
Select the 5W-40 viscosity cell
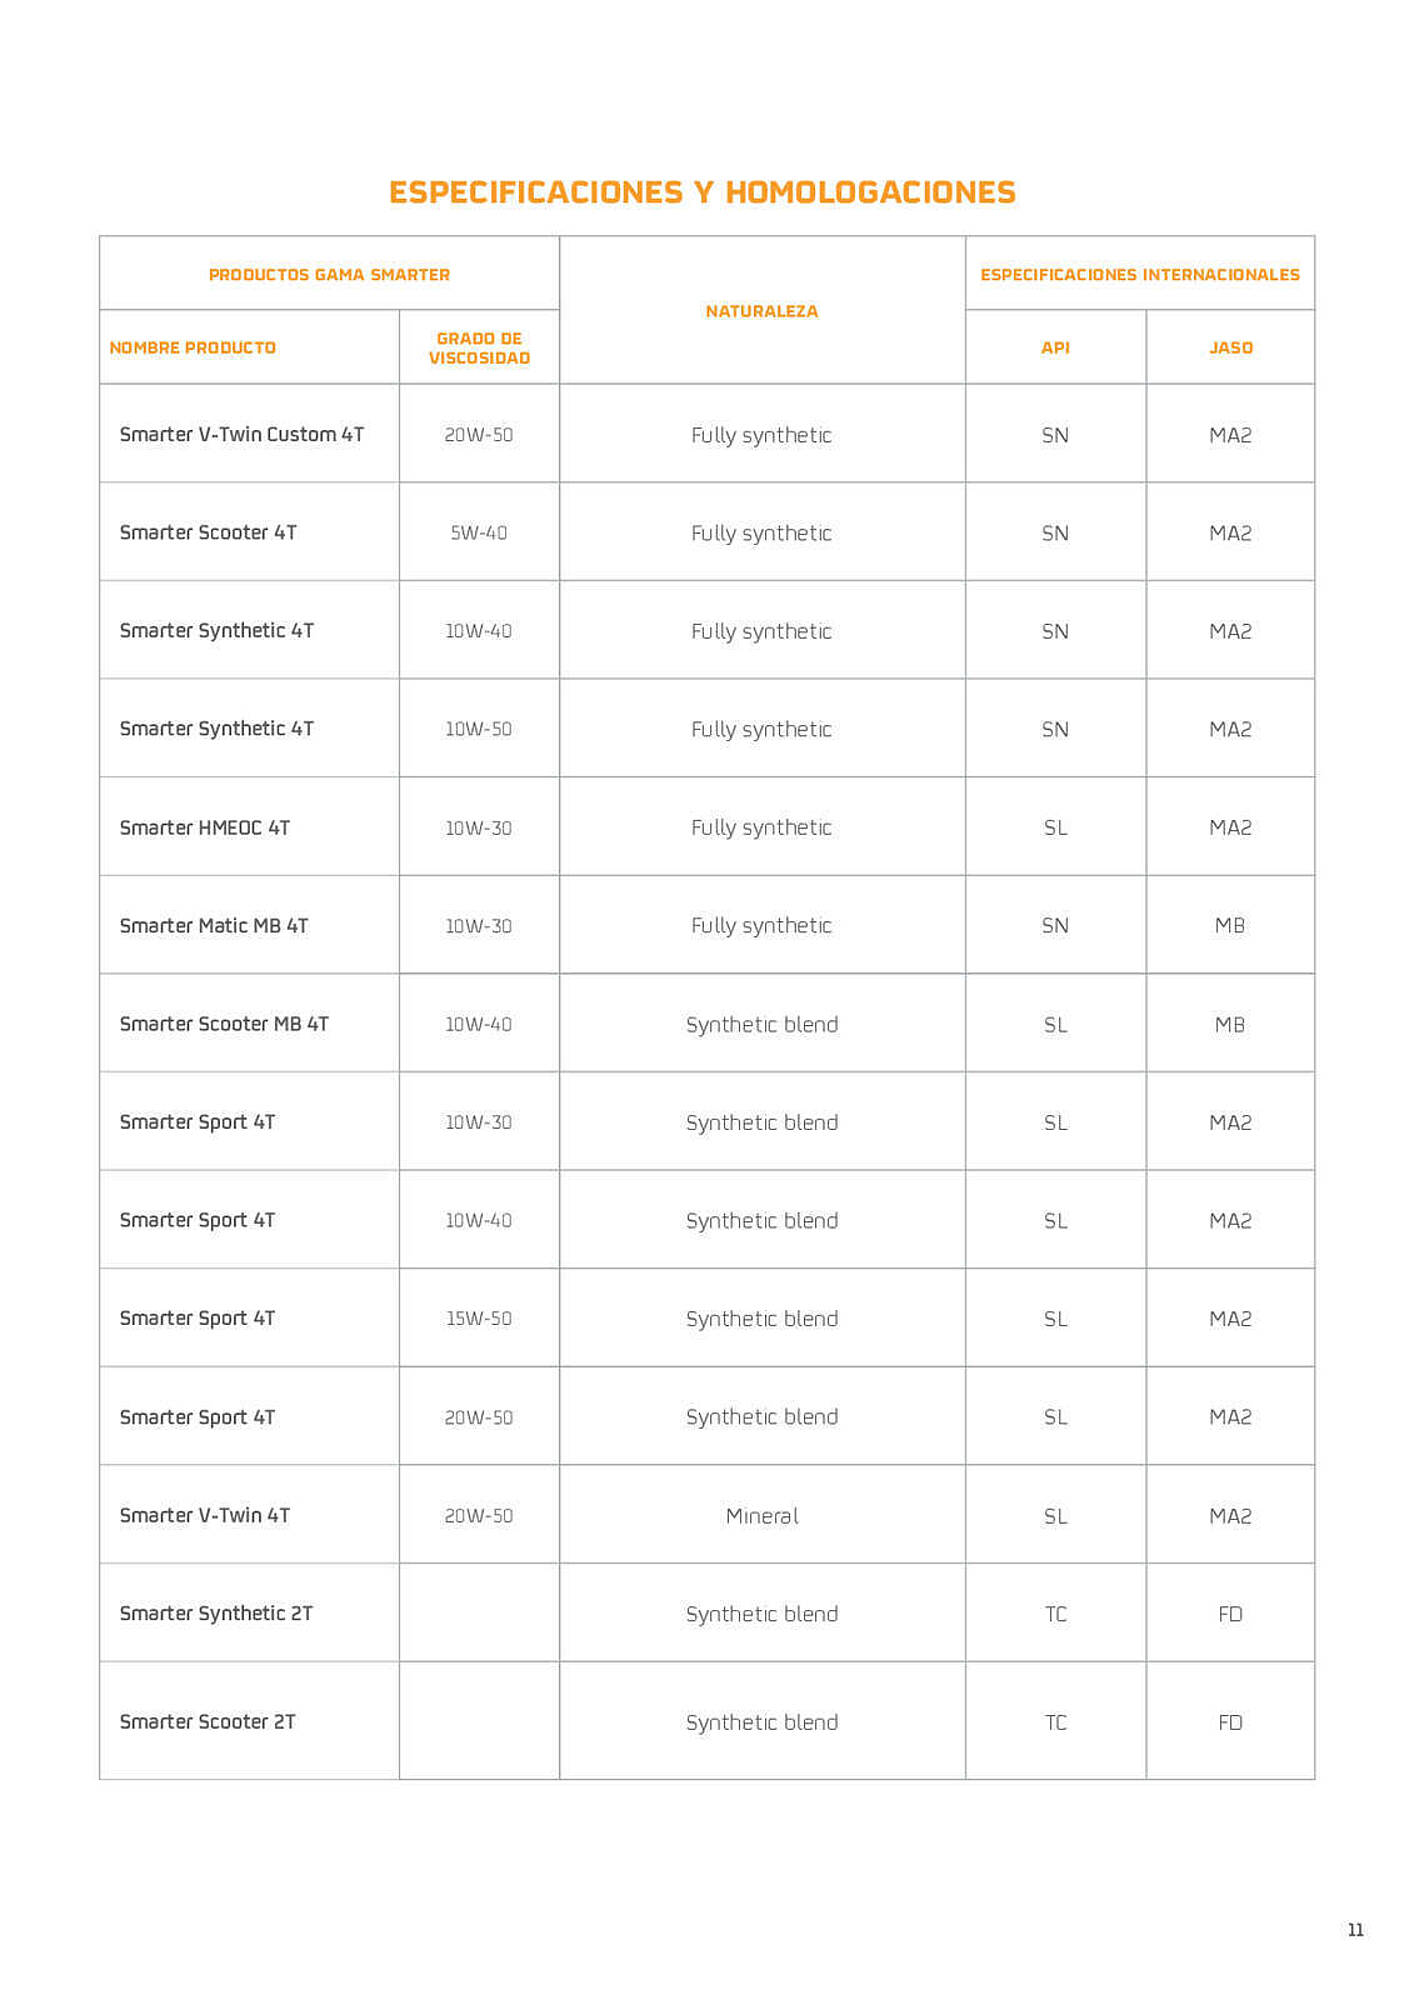479,533
